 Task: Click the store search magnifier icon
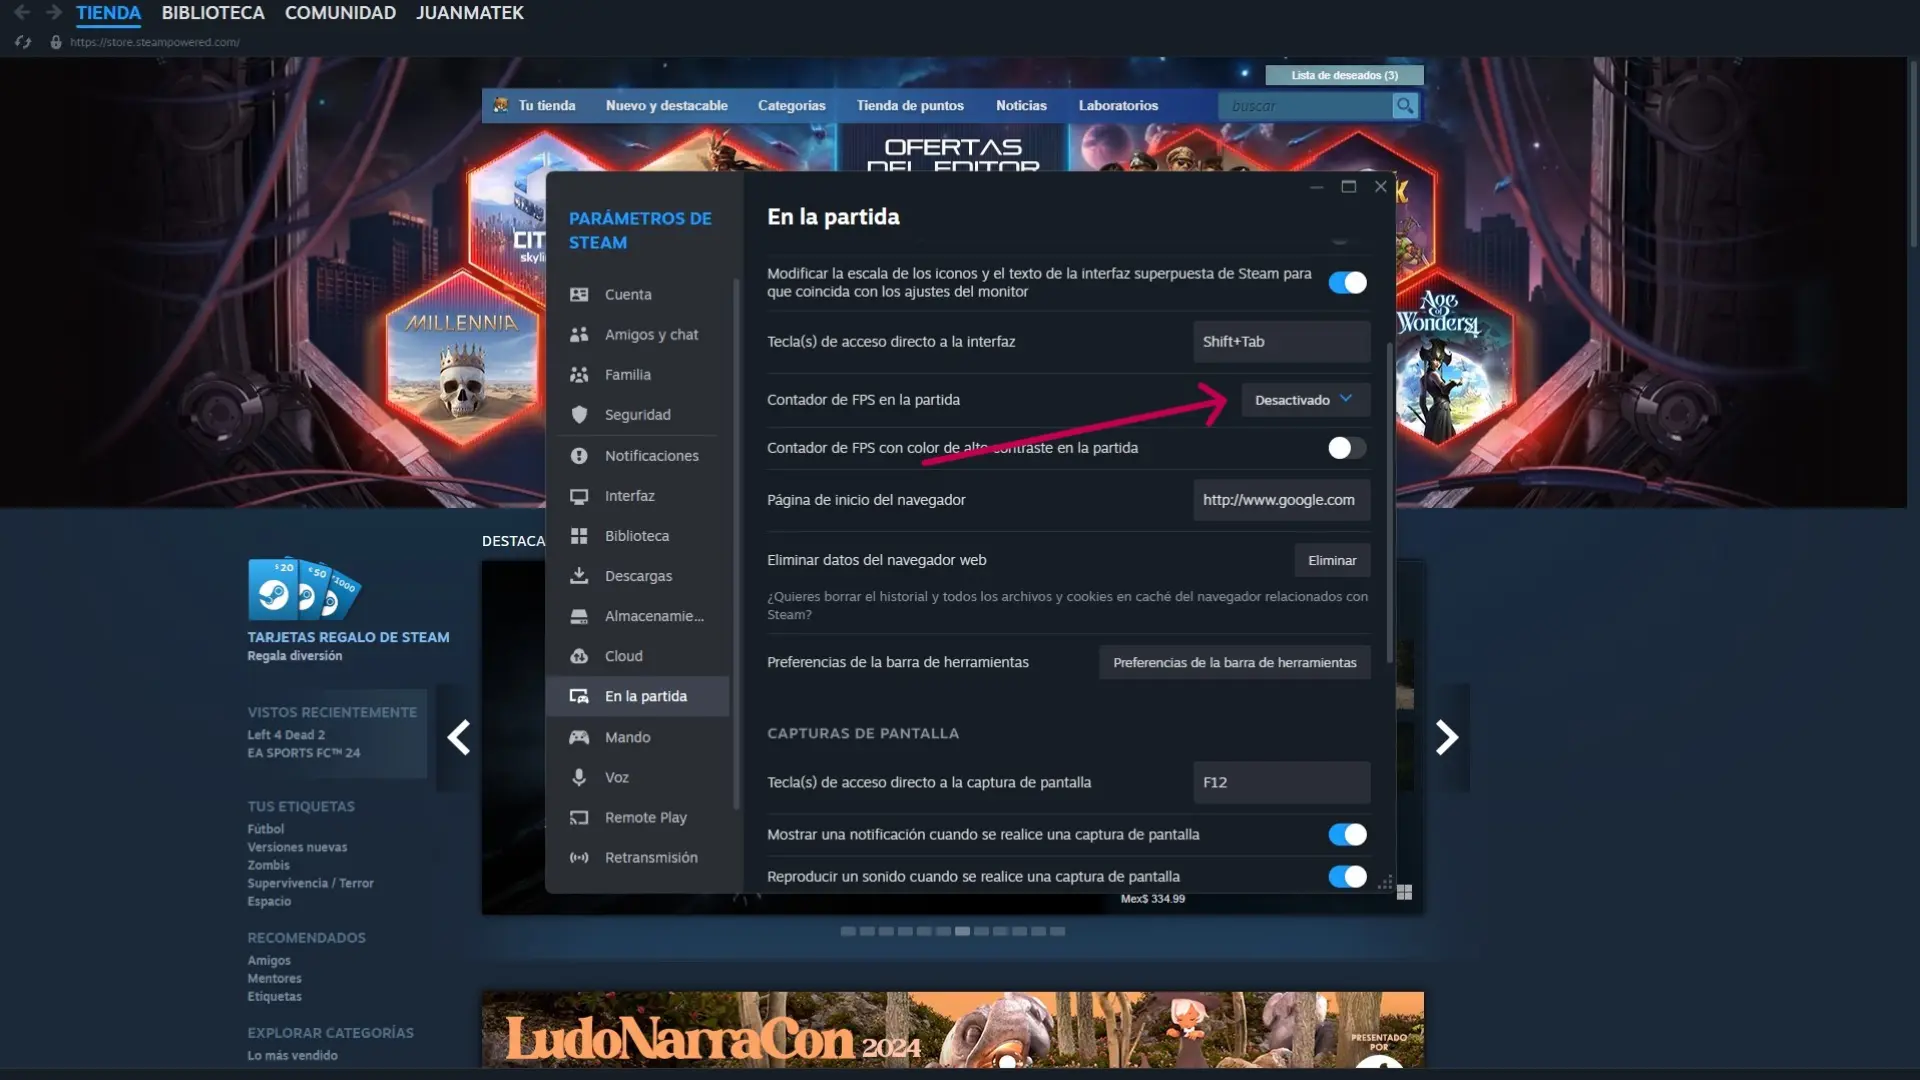pyautogui.click(x=1405, y=106)
